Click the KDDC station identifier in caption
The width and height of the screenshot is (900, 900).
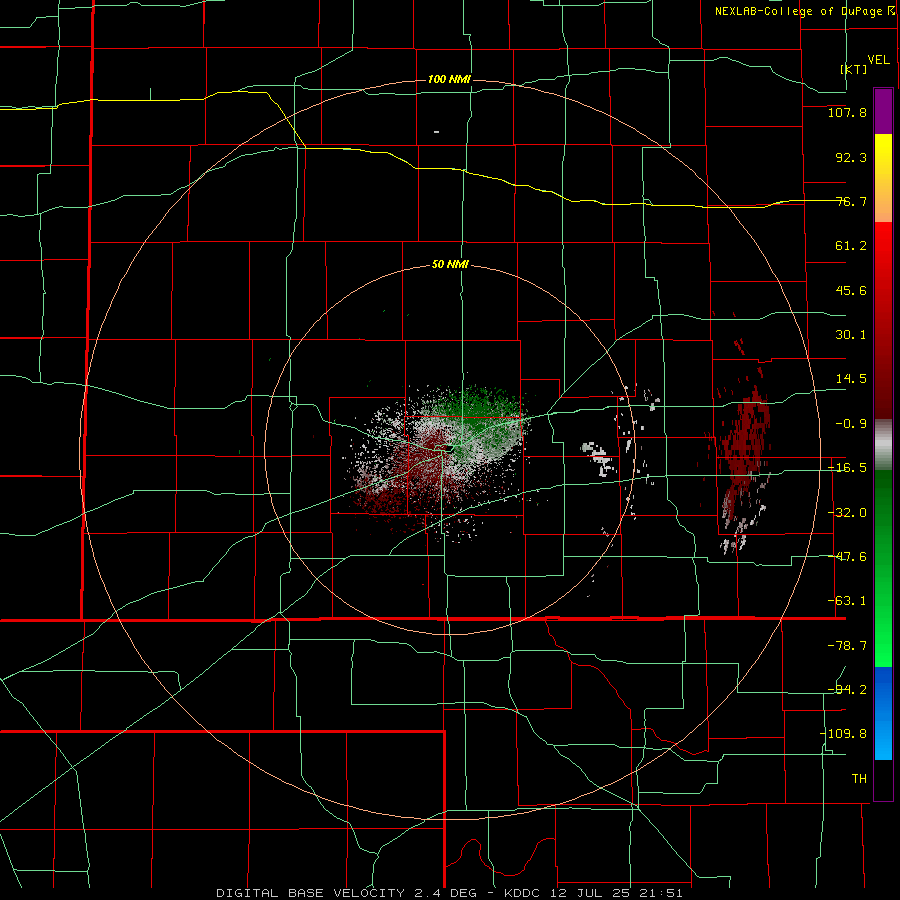[x=521, y=893]
